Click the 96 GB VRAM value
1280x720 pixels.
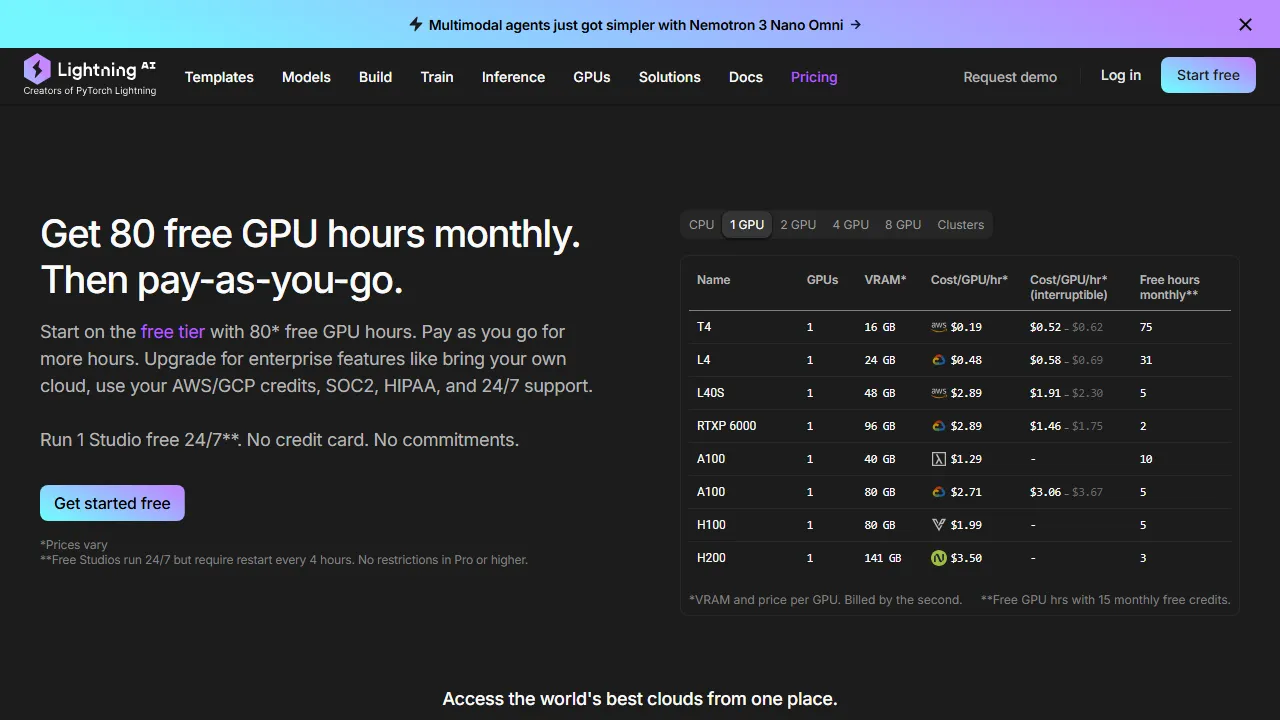(x=880, y=426)
